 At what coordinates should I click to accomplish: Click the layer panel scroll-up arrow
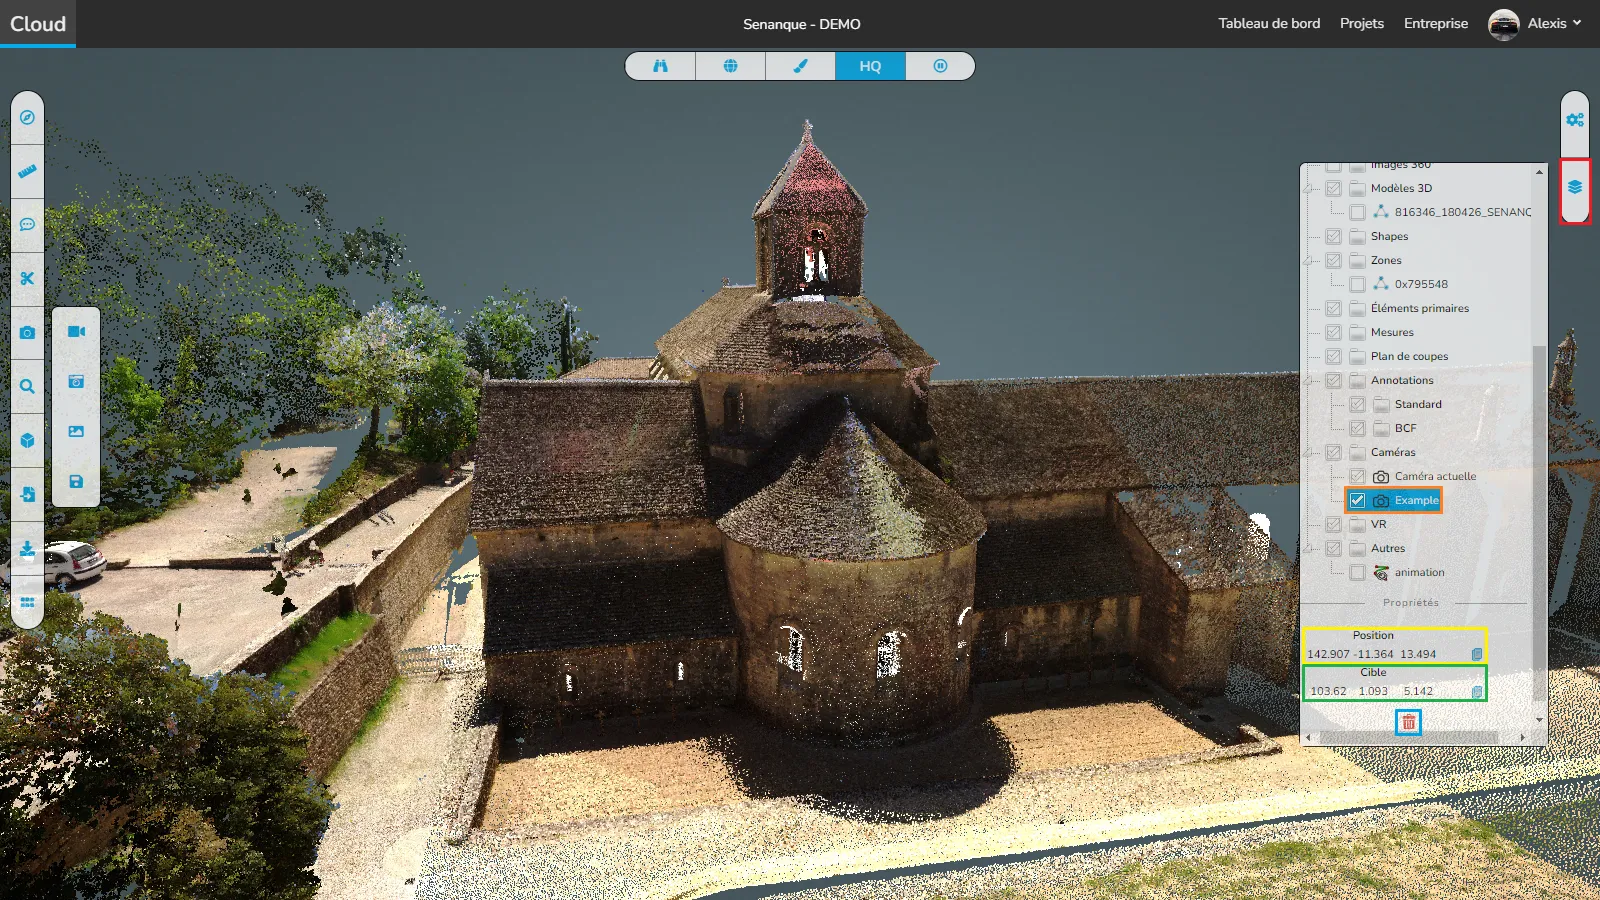click(1539, 172)
